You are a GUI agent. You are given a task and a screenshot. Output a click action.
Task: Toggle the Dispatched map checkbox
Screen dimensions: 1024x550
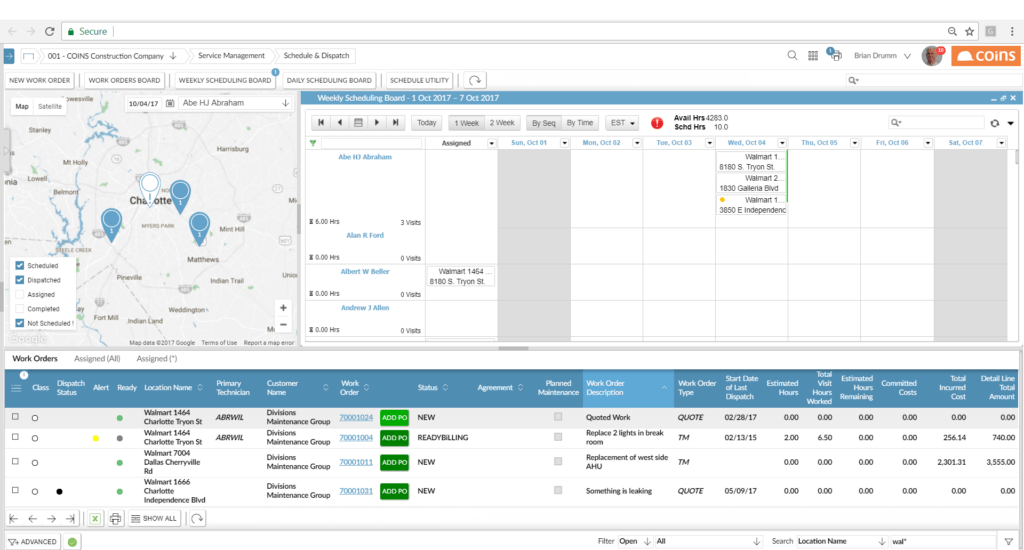(x=20, y=280)
